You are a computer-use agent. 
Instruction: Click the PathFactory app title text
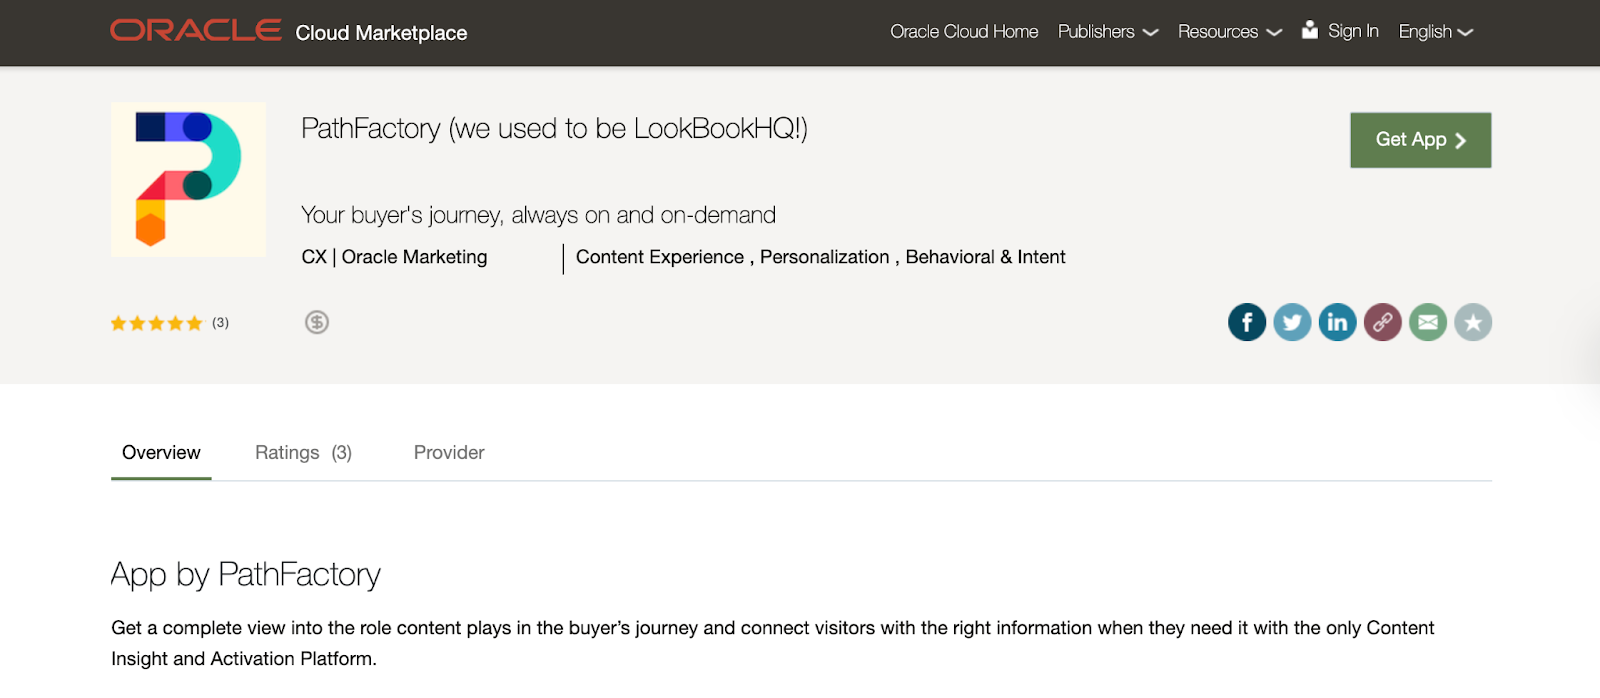click(554, 129)
